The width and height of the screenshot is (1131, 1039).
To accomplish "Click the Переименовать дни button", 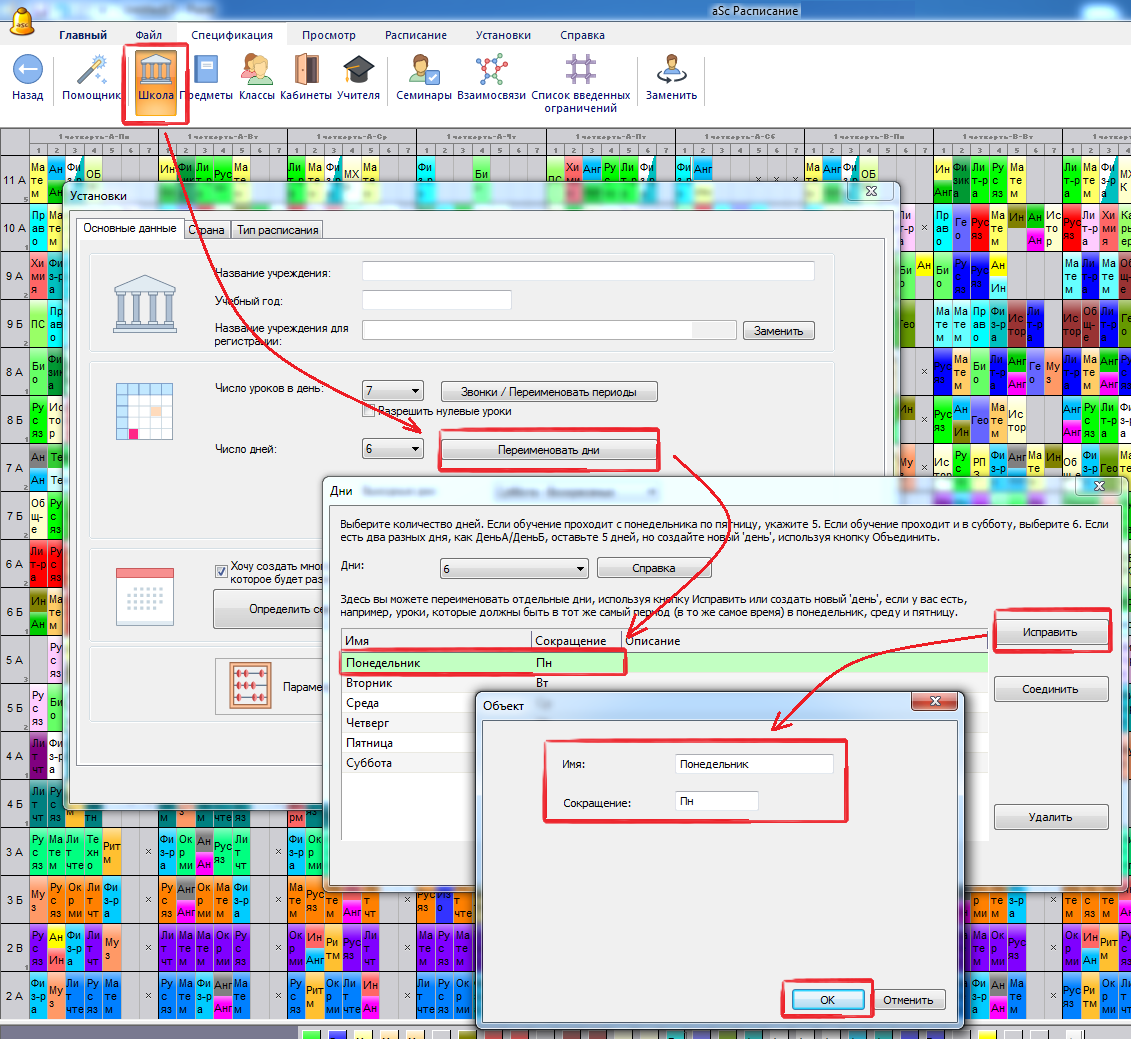I will click(x=548, y=450).
